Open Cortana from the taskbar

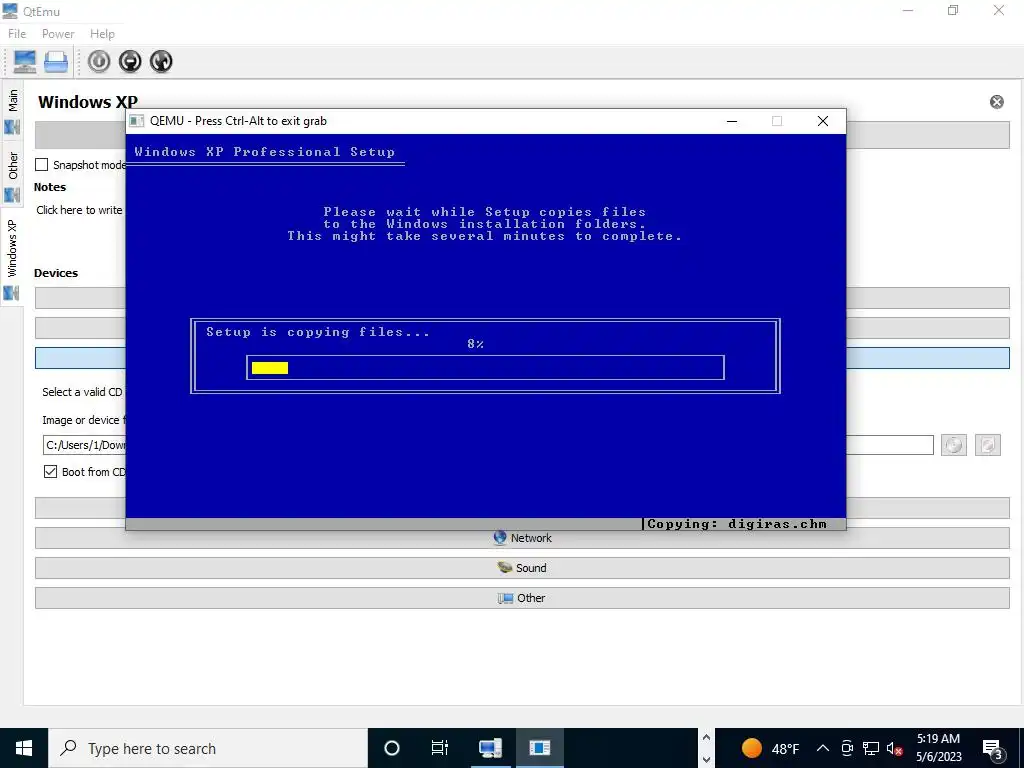click(392, 748)
